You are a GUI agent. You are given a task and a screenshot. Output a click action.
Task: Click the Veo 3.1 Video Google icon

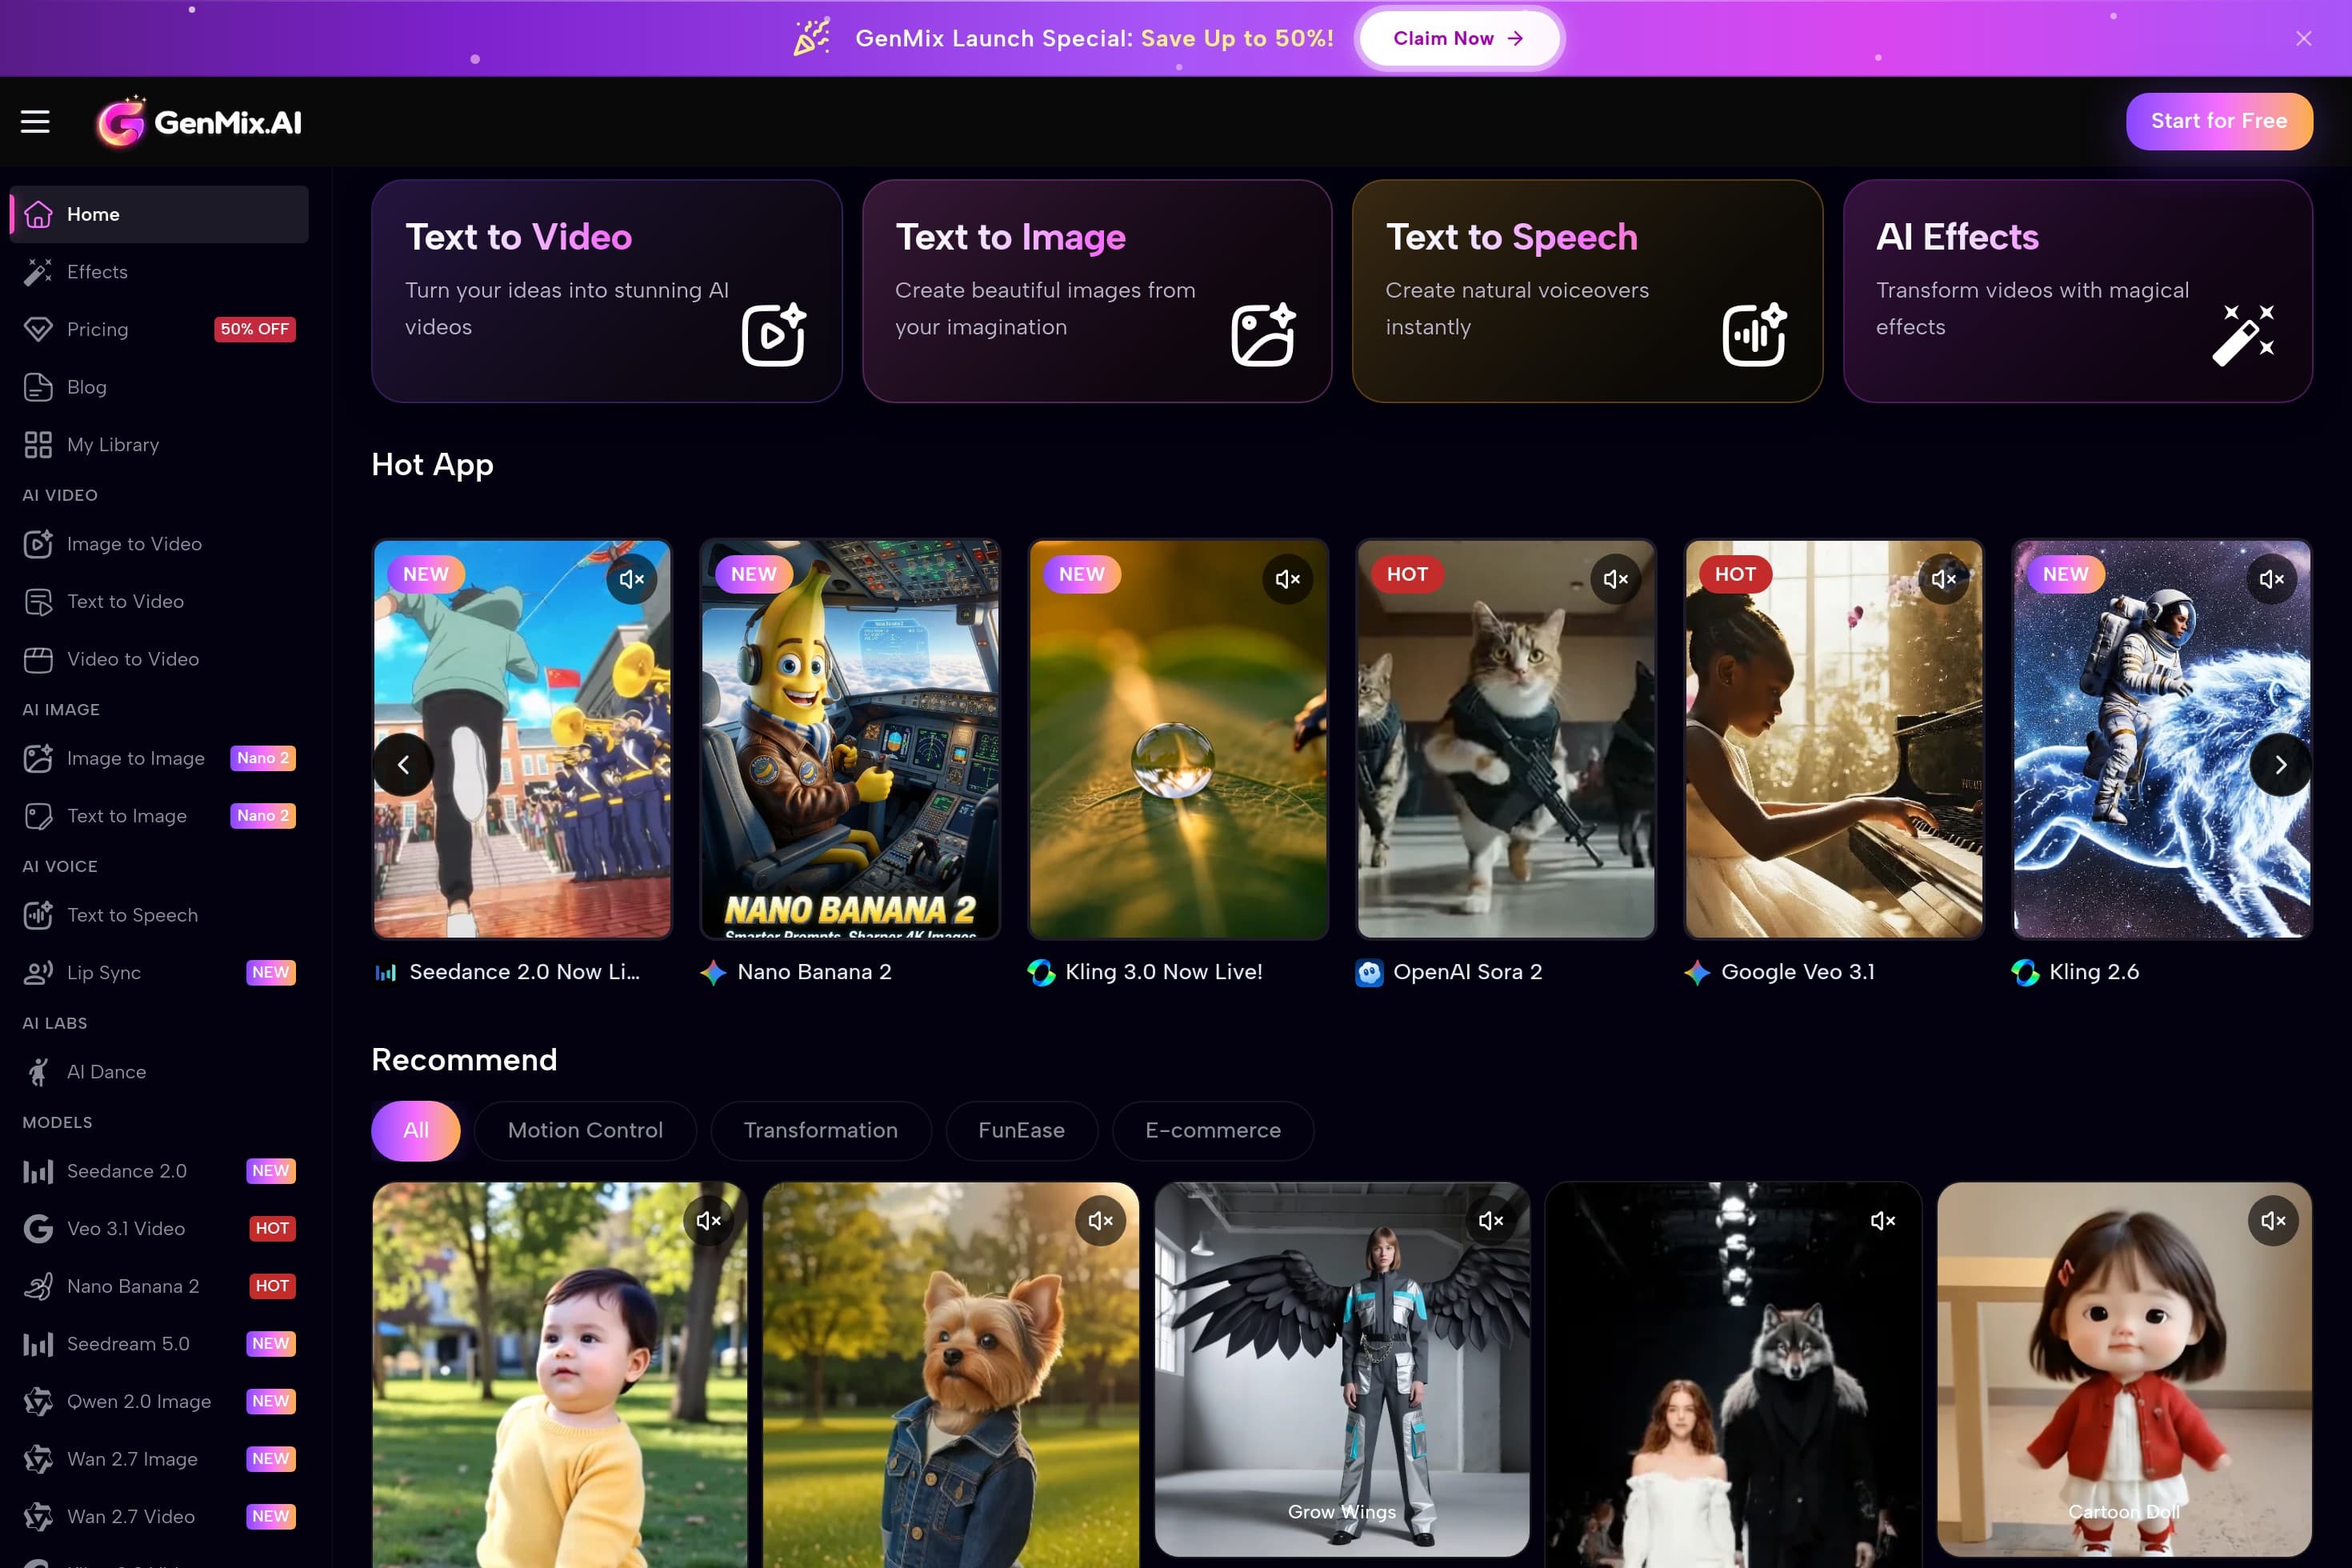click(x=38, y=1229)
